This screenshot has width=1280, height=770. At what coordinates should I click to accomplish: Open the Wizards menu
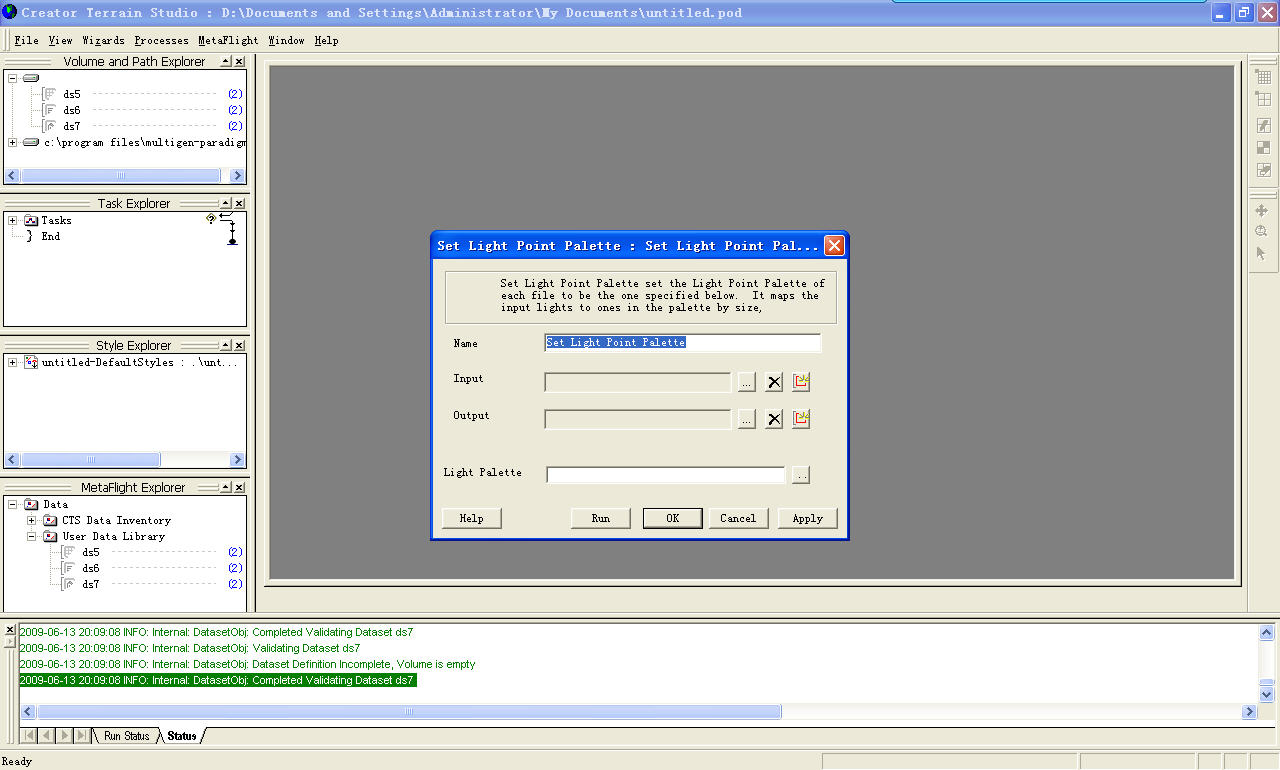[x=103, y=41]
